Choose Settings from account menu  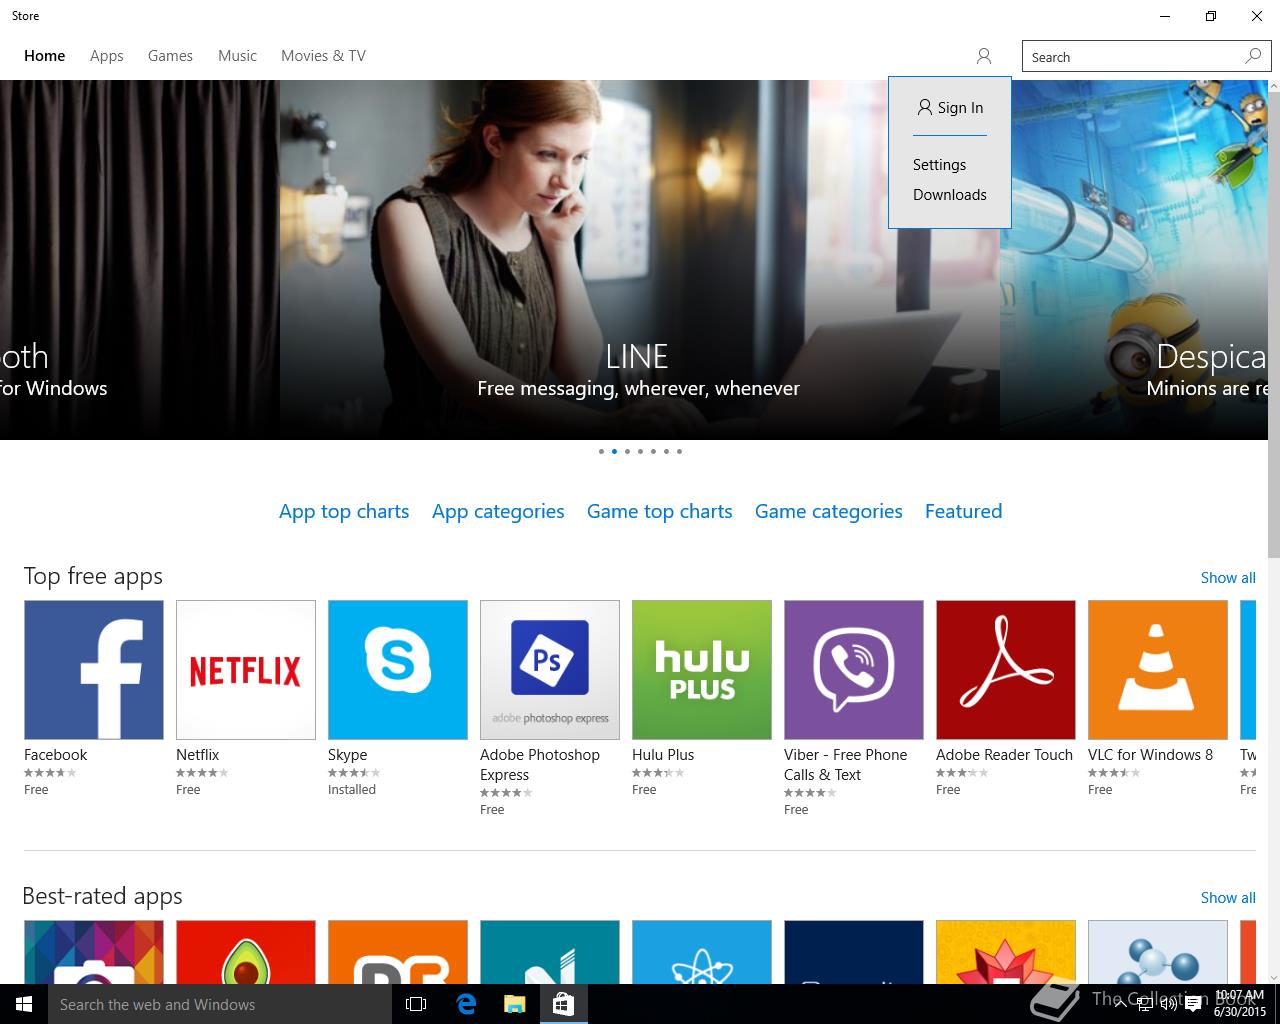[x=939, y=164]
